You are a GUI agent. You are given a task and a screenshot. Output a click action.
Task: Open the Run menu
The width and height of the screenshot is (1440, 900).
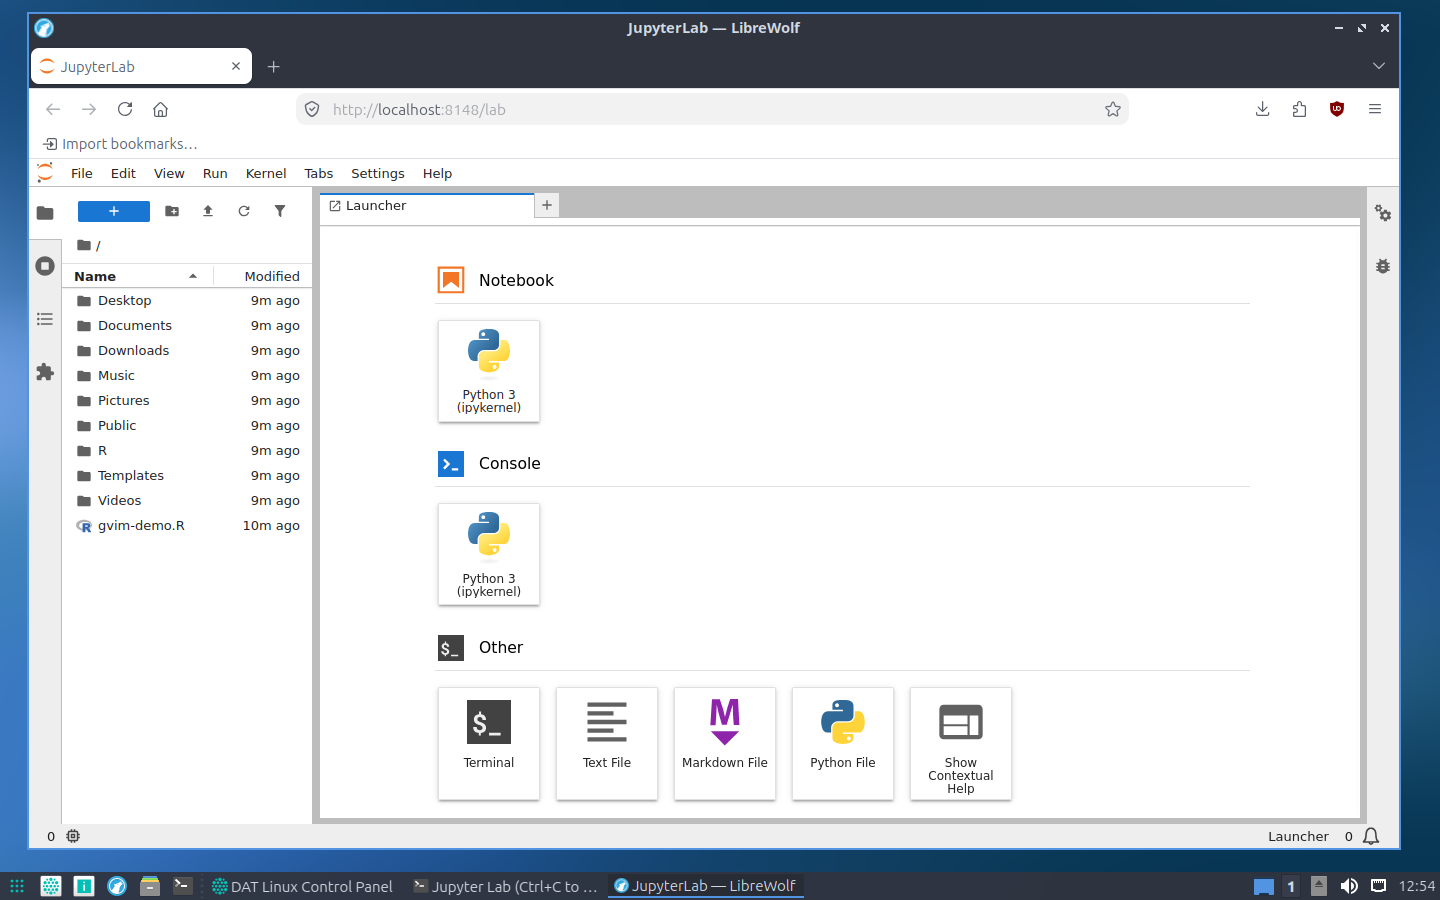pyautogui.click(x=215, y=173)
